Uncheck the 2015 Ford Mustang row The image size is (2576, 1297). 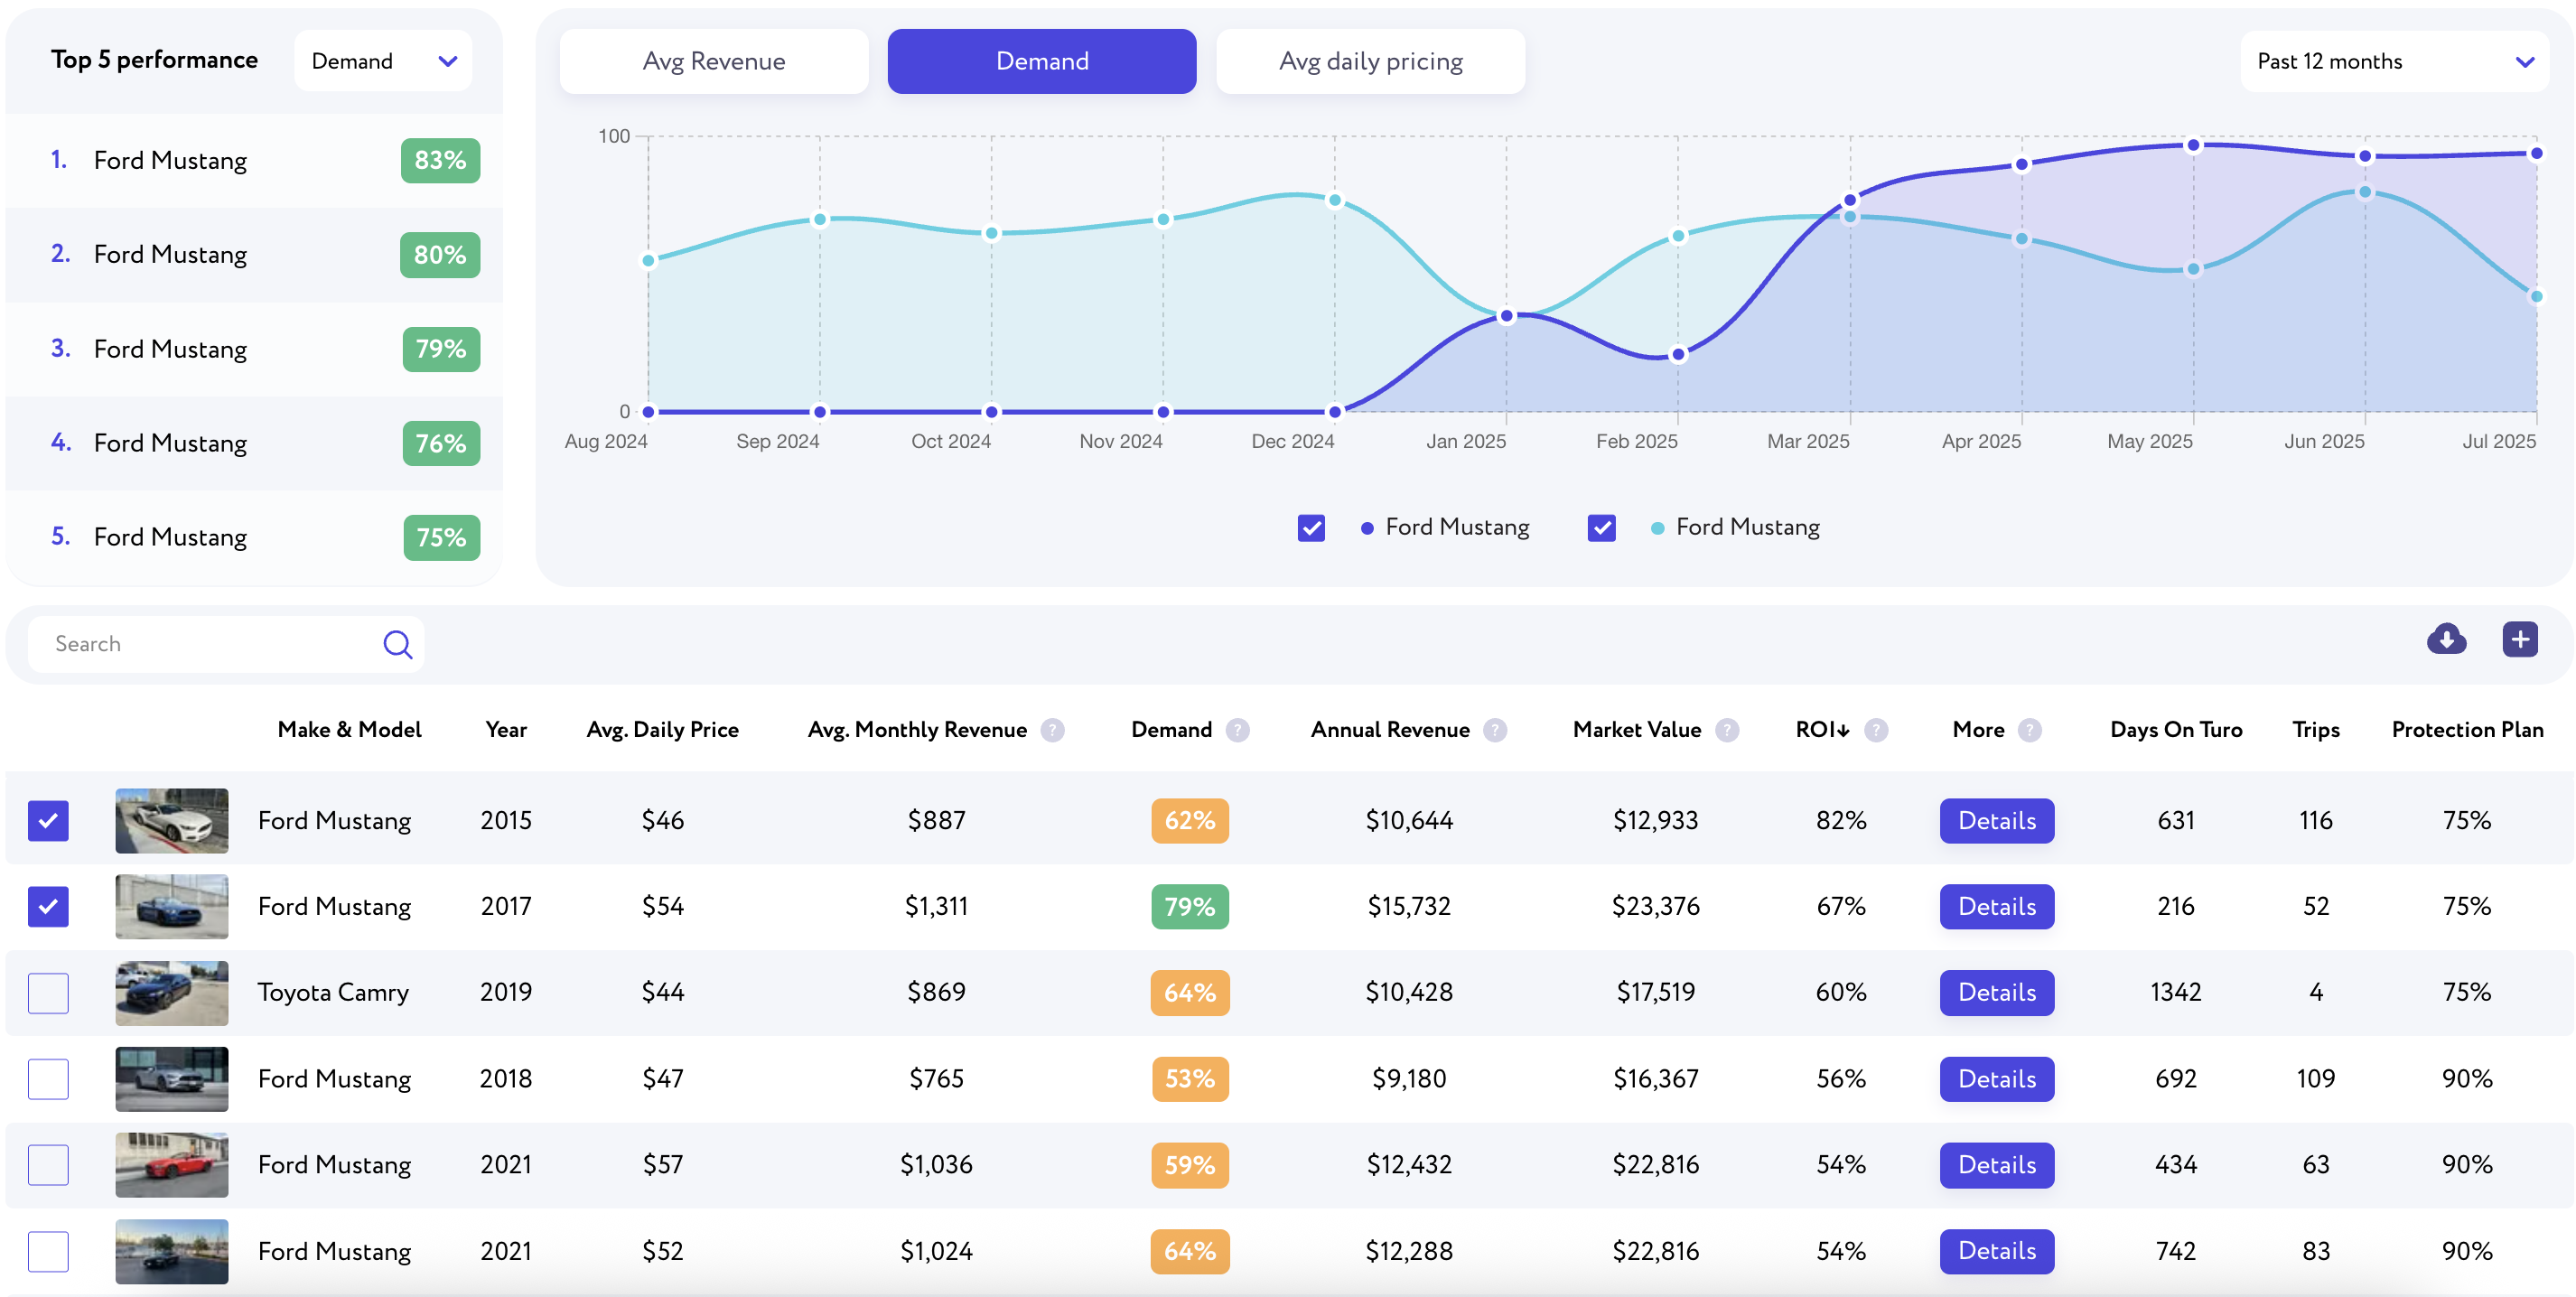[48, 821]
